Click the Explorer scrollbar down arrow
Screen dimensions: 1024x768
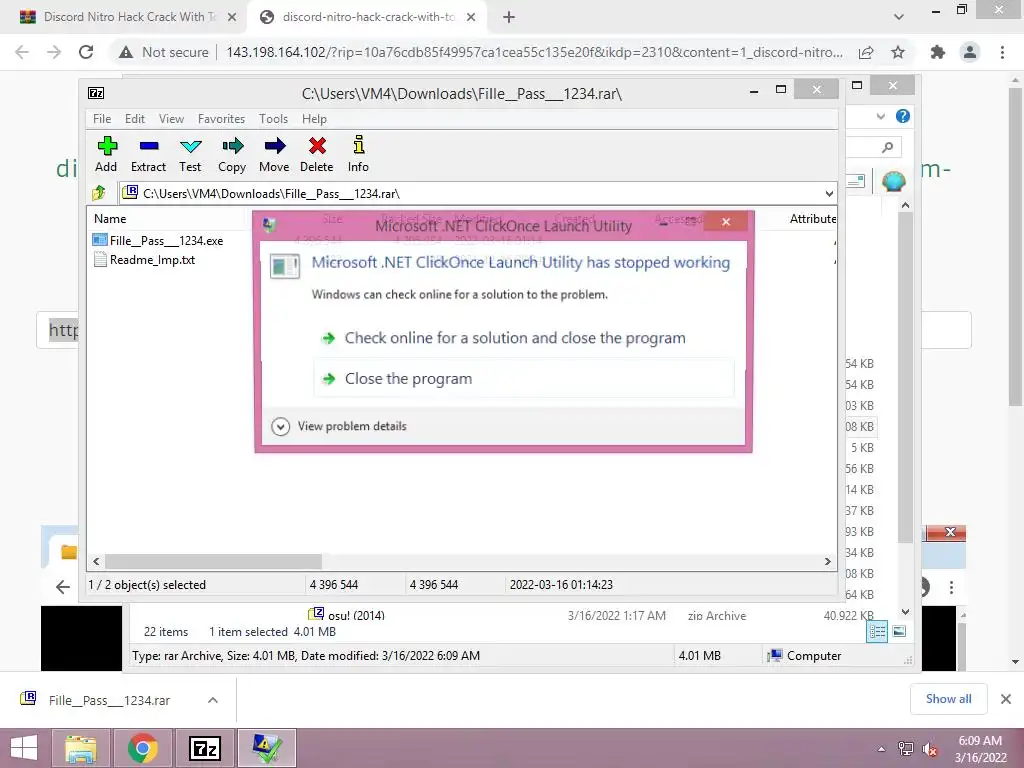click(x=905, y=611)
